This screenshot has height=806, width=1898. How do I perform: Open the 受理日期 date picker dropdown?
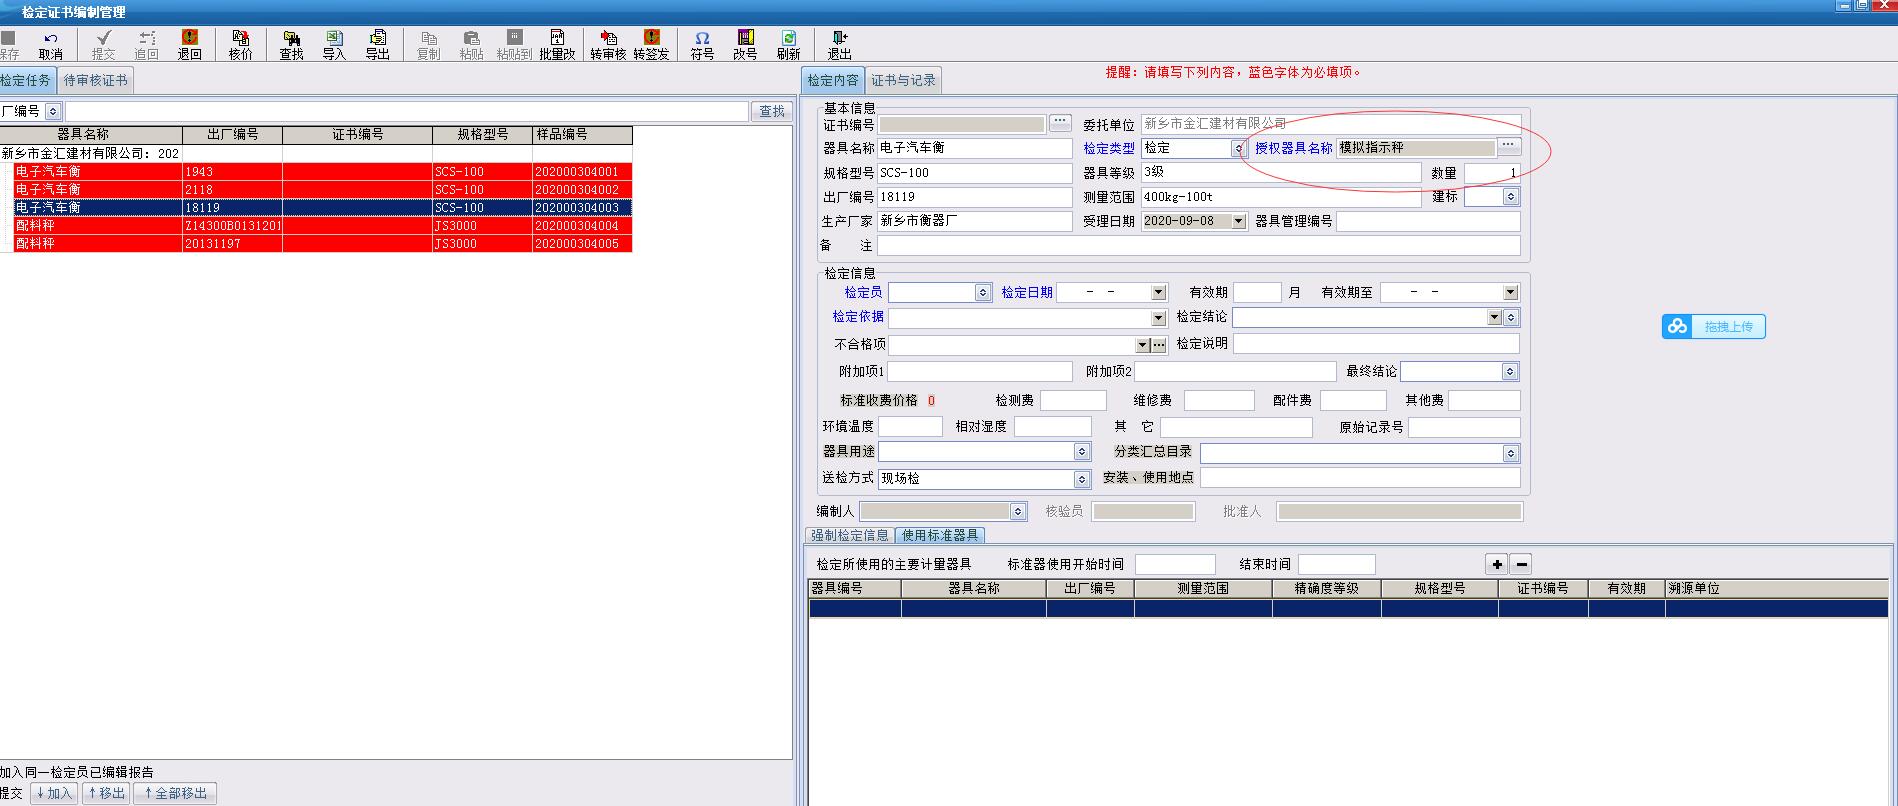coord(1238,221)
